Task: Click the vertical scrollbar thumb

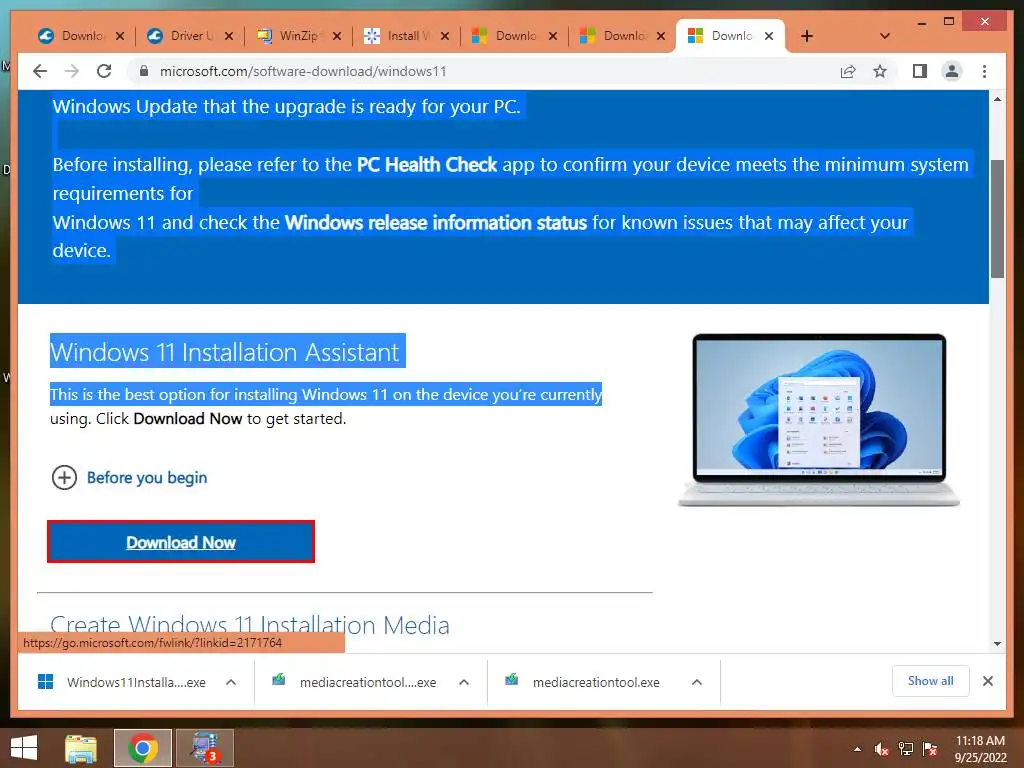Action: coord(997,218)
